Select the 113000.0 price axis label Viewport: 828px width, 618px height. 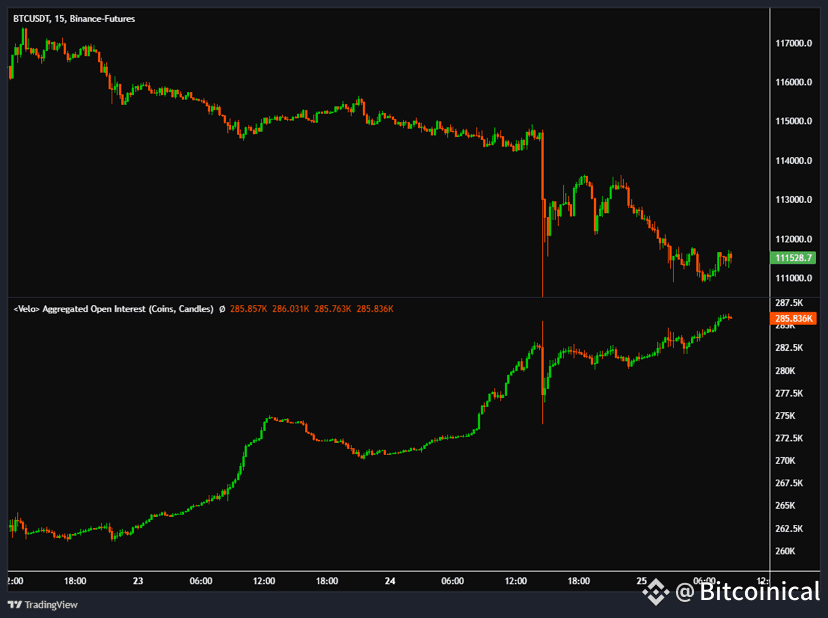(794, 200)
